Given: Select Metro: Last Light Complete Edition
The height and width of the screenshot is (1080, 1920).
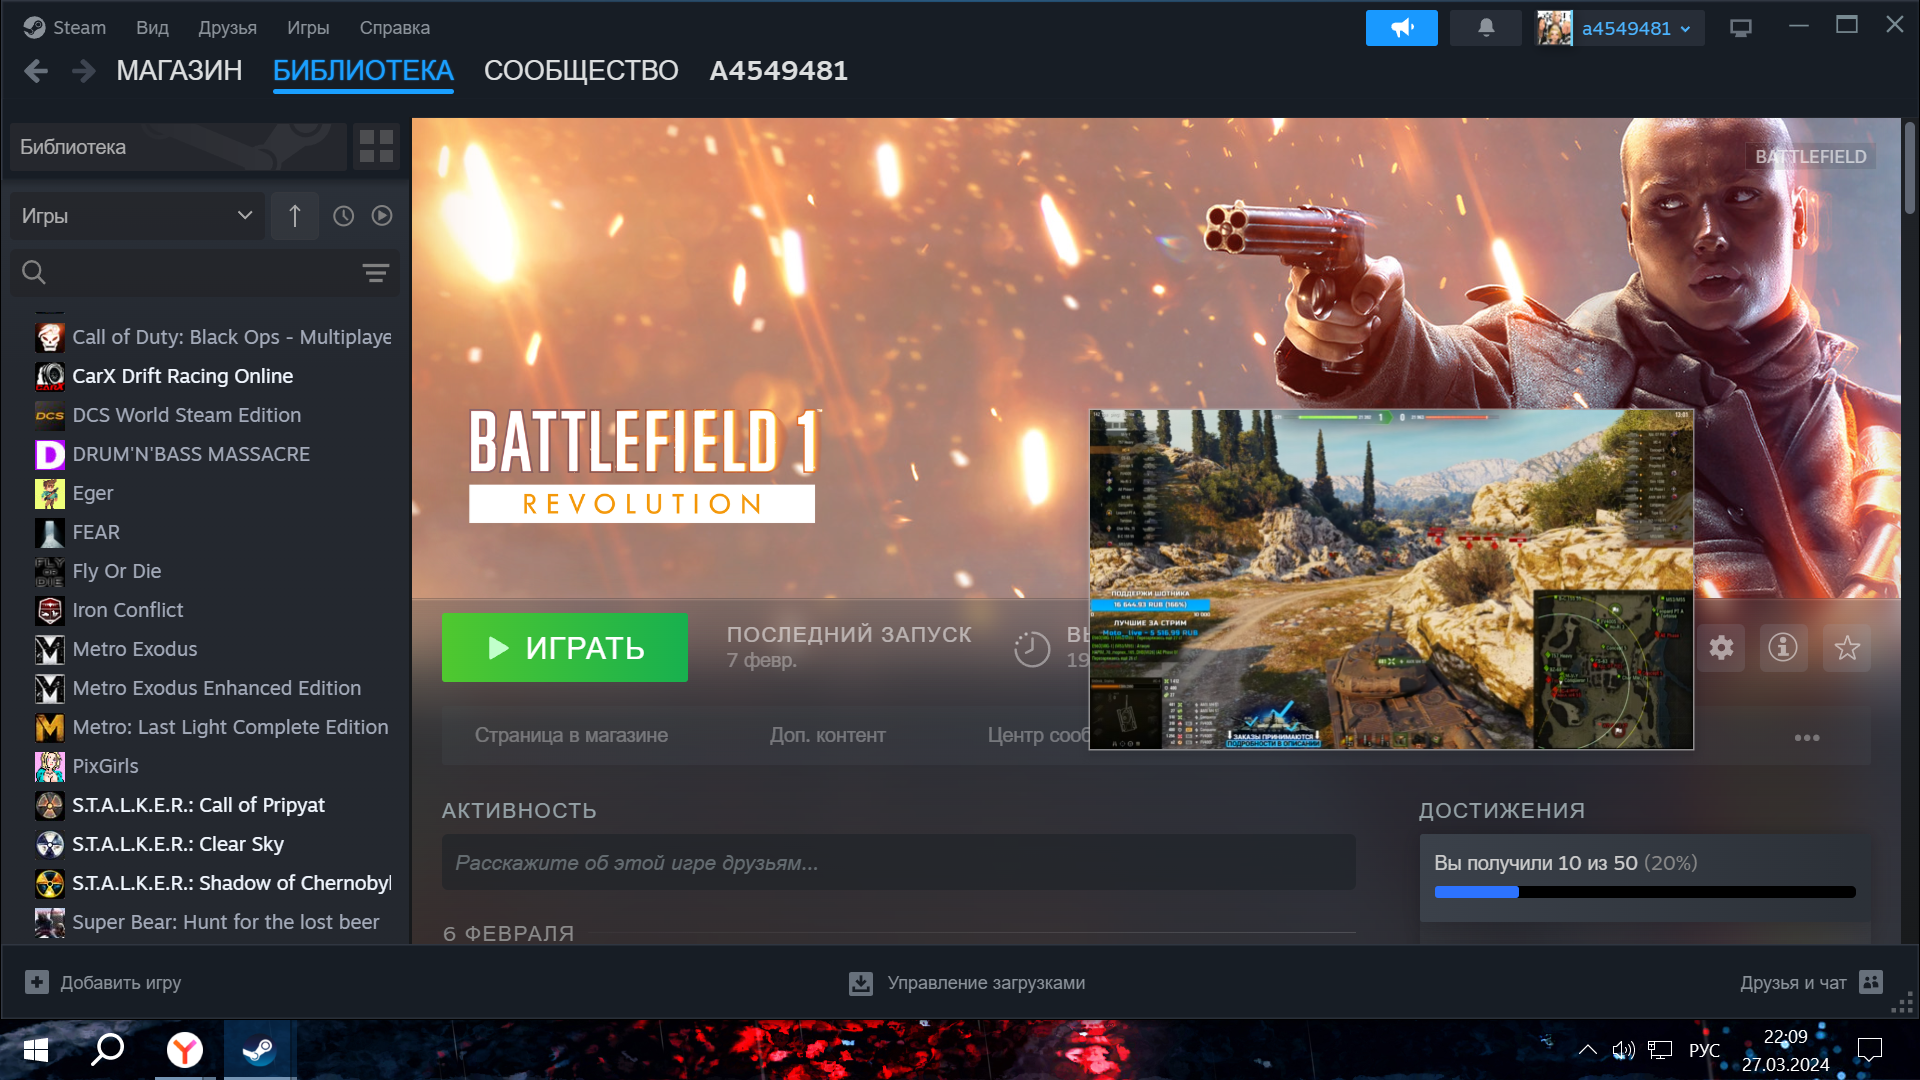Looking at the screenshot, I should coord(230,727).
